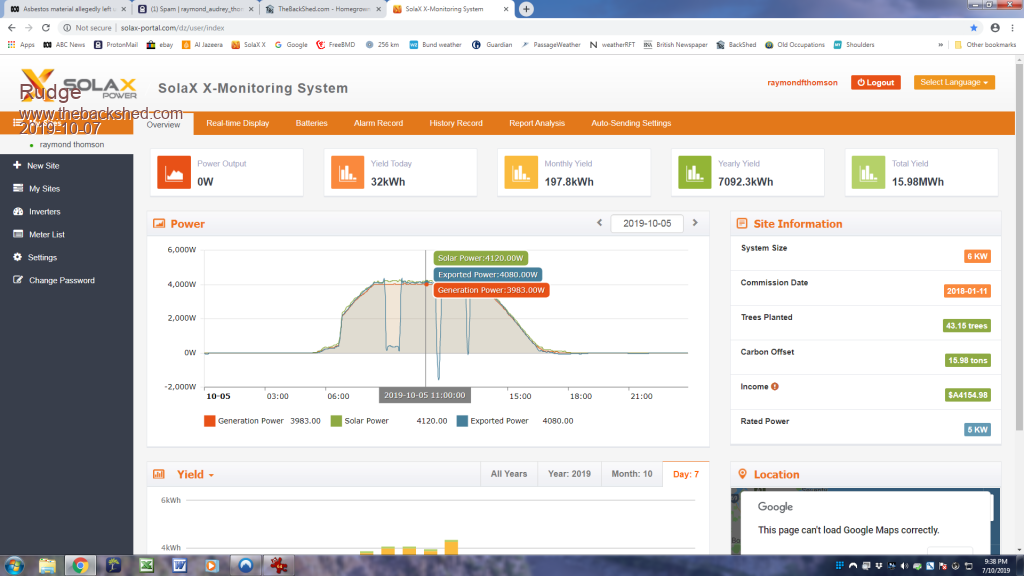
Task: Click the bookmark star in address bar
Action: click(973, 28)
